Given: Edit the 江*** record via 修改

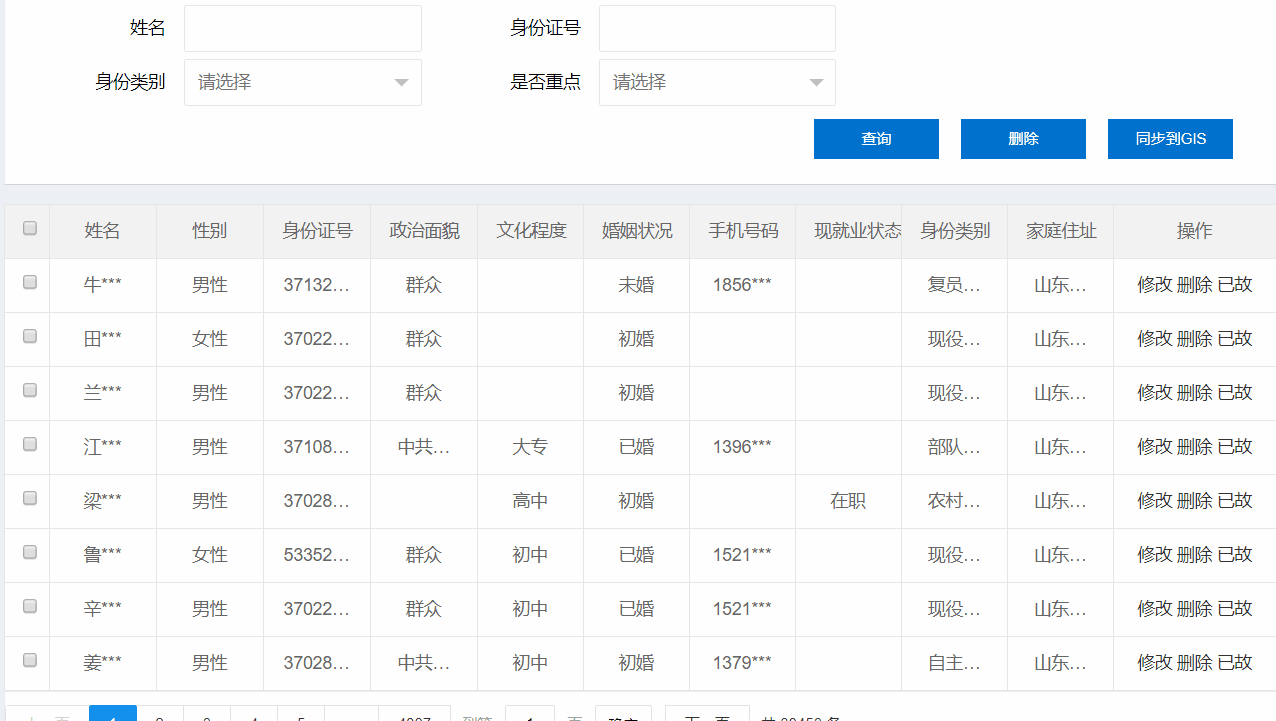Looking at the screenshot, I should pyautogui.click(x=1154, y=447).
